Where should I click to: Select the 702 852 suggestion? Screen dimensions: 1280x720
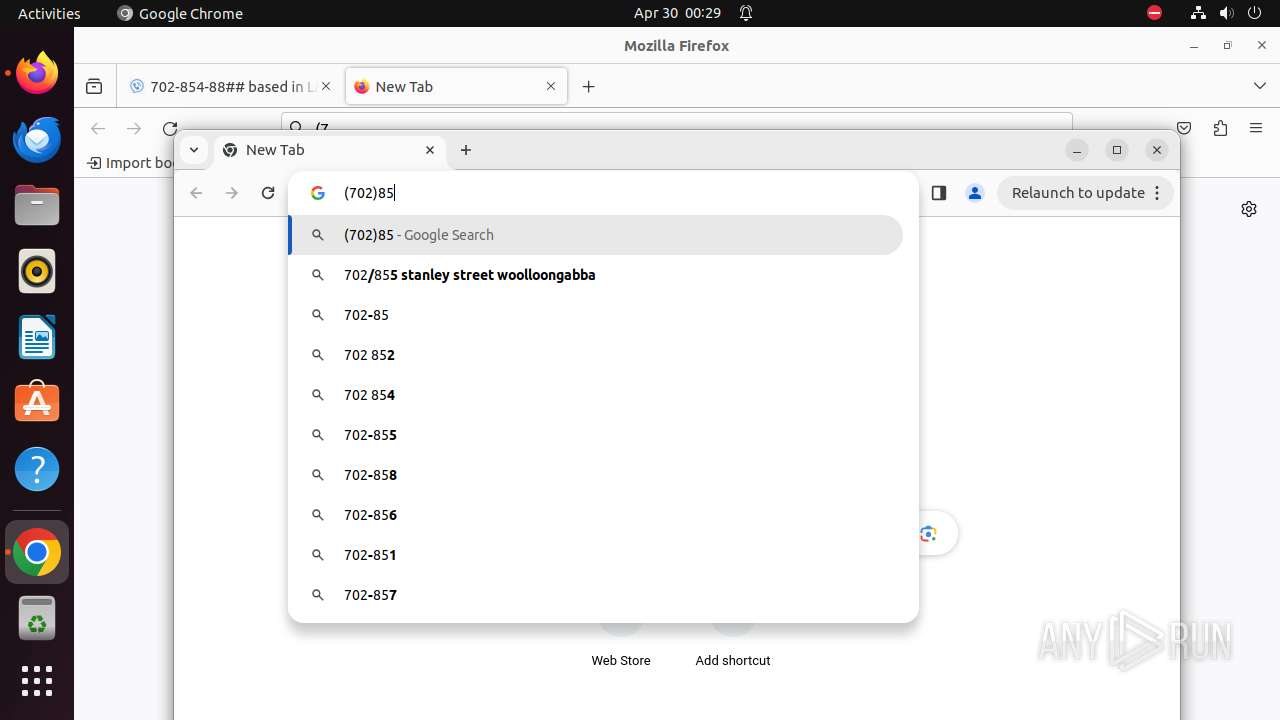(x=596, y=355)
